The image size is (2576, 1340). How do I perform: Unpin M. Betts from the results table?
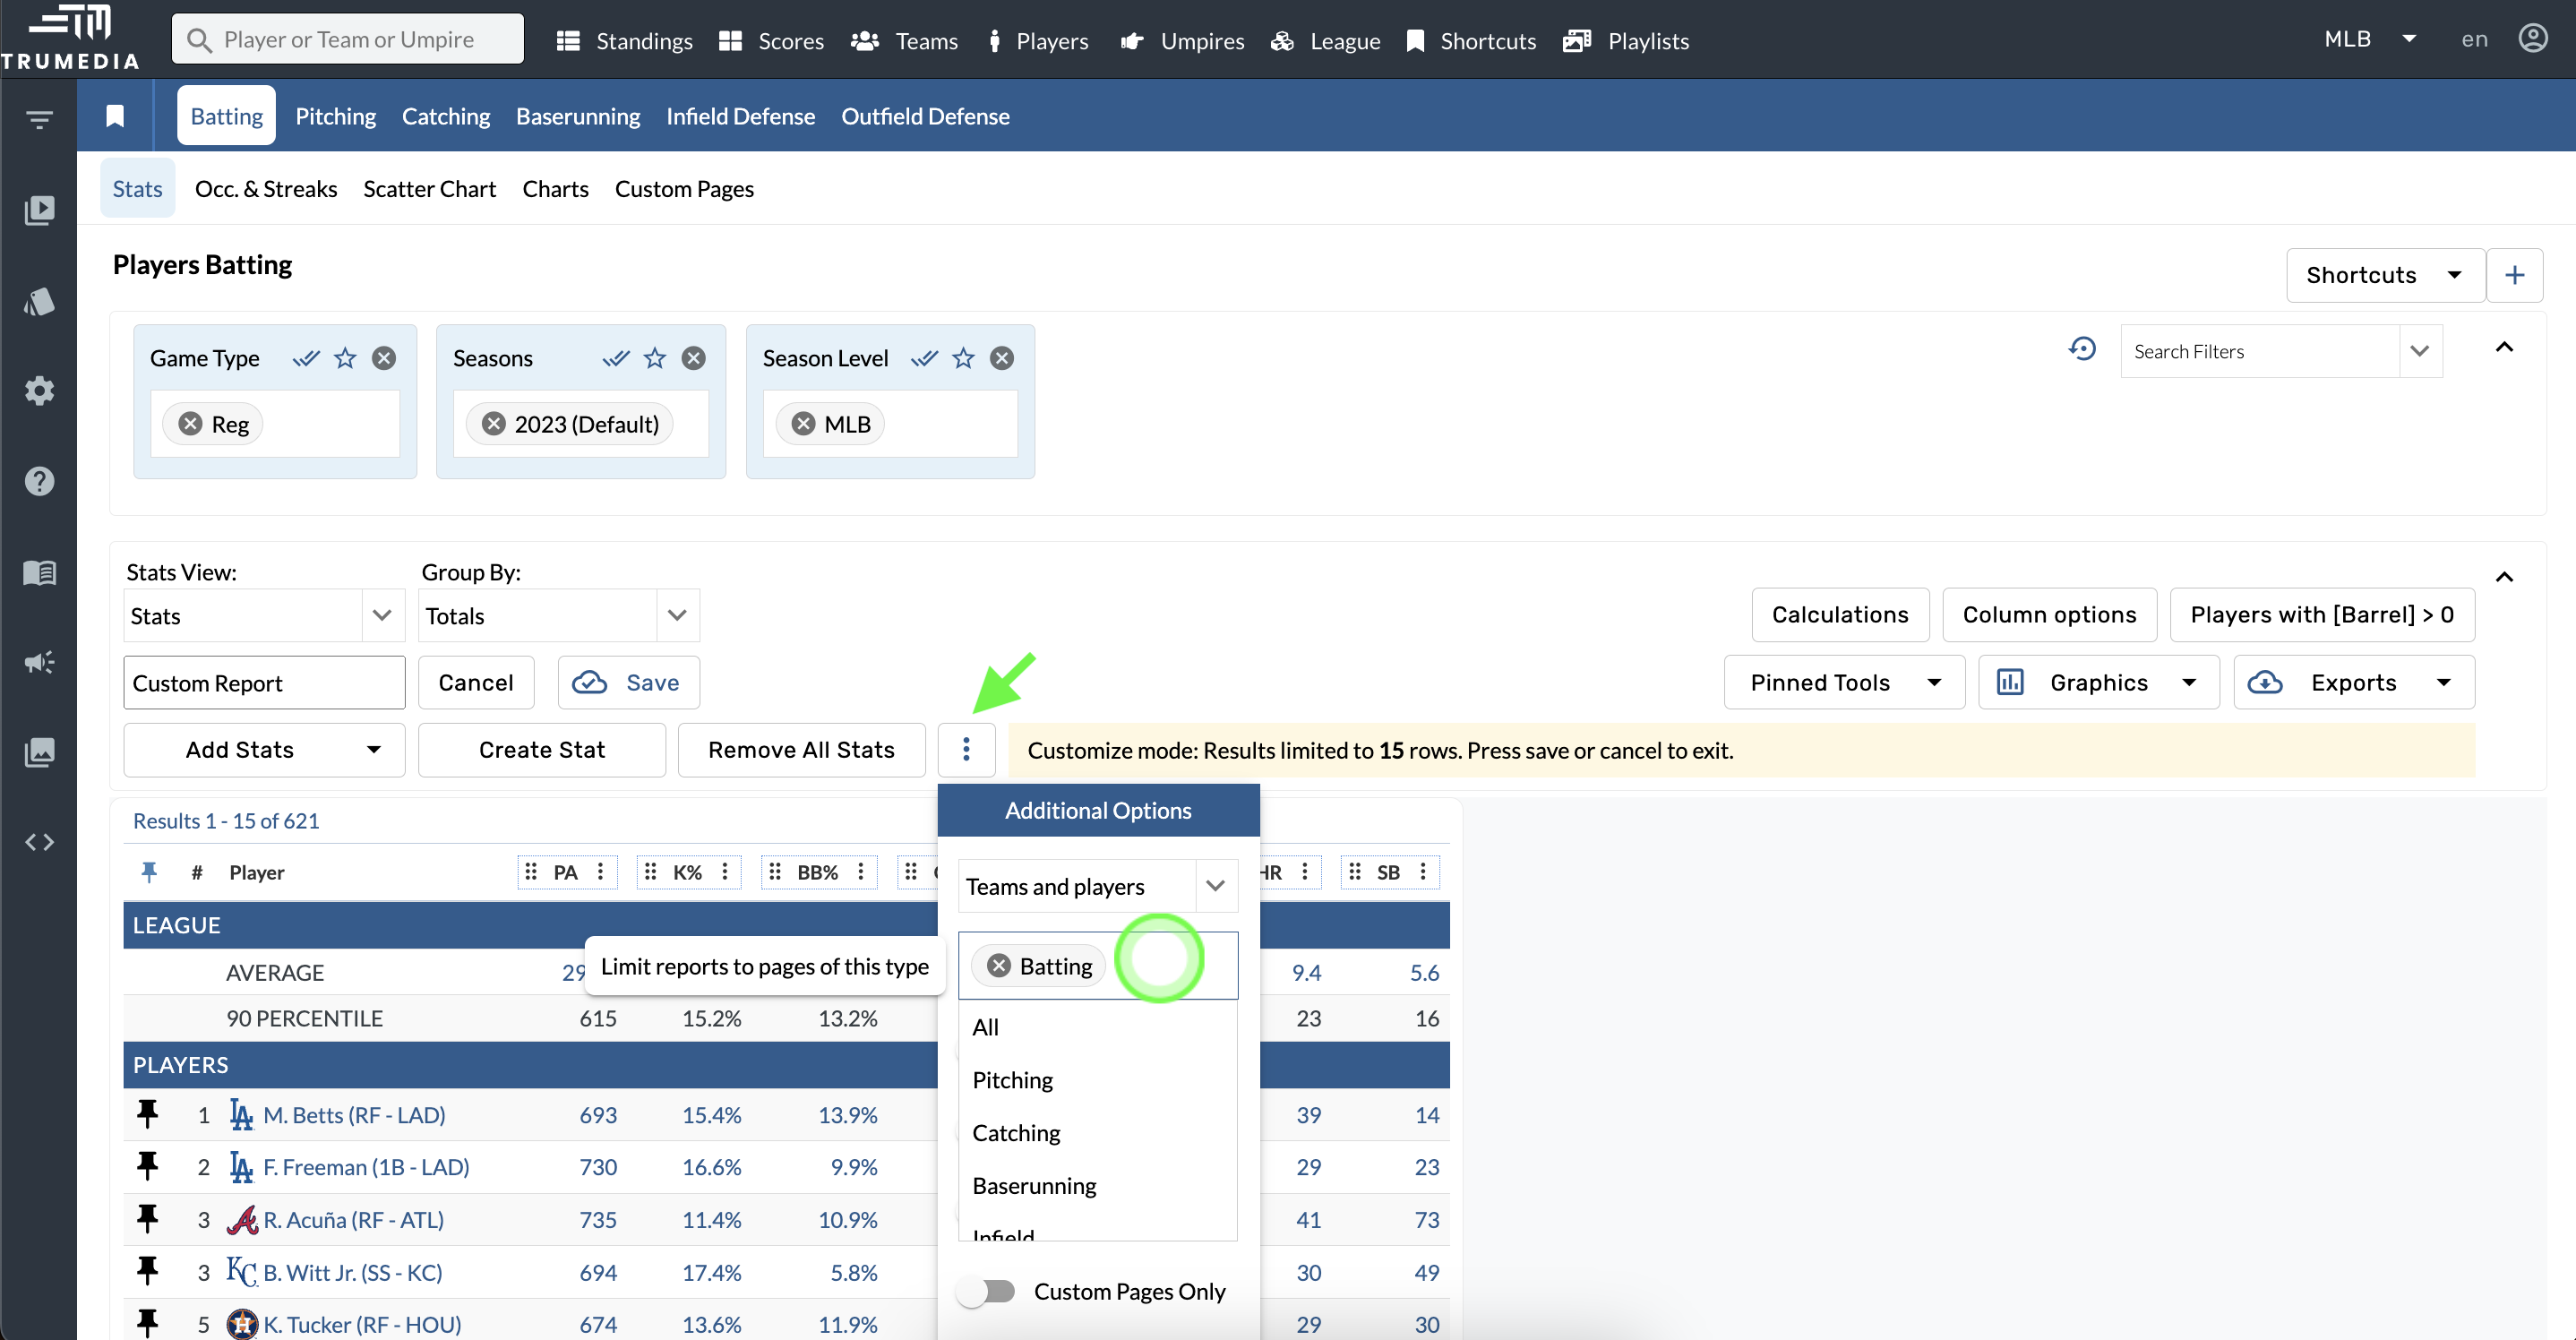coord(148,1113)
